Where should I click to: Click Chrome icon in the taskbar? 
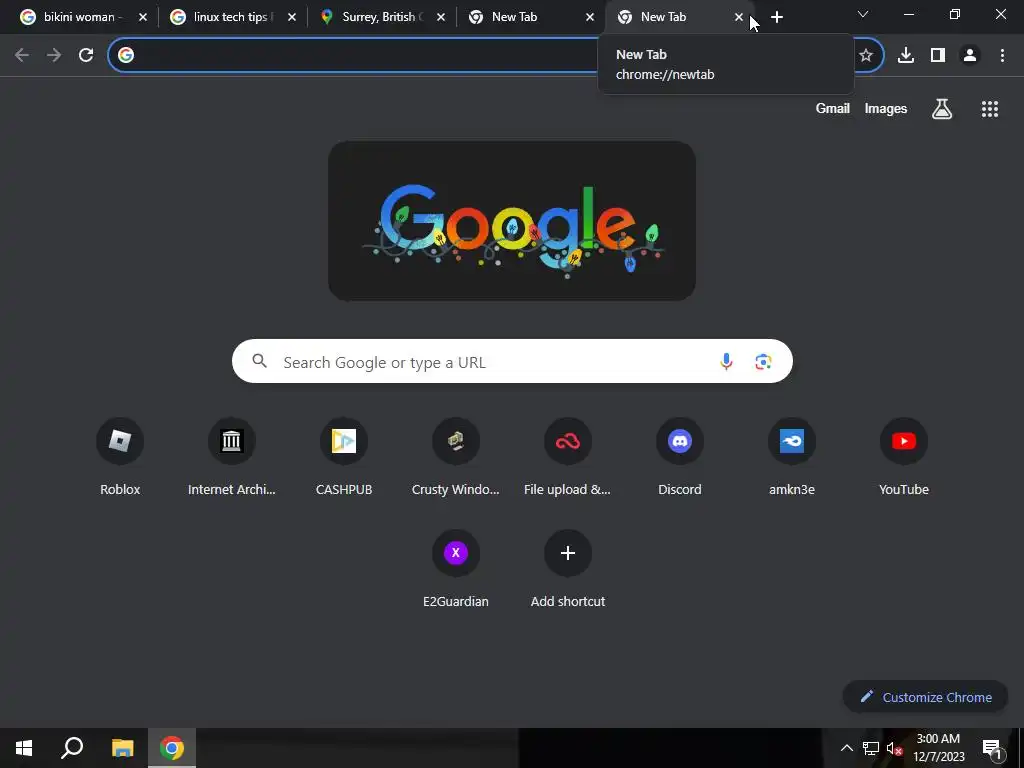point(172,748)
